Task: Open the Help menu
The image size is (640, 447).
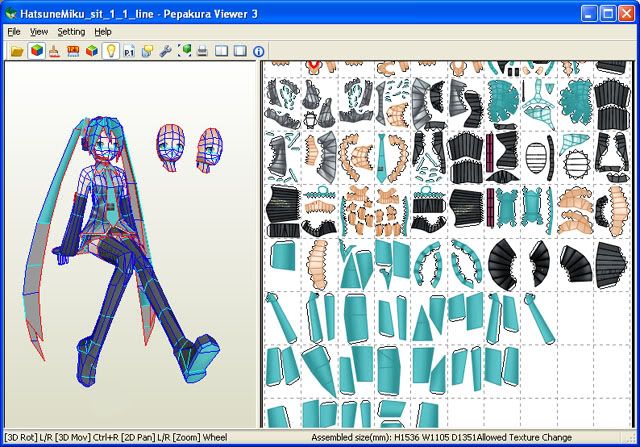Action: [103, 32]
